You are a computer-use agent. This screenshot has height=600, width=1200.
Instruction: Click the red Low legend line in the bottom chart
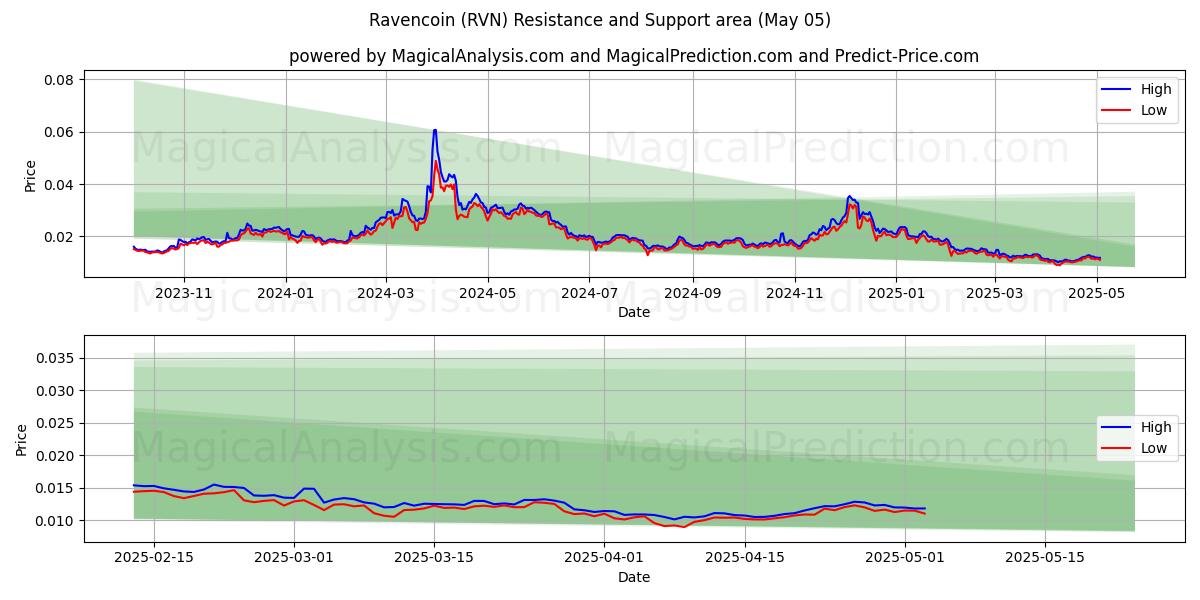click(x=1118, y=448)
